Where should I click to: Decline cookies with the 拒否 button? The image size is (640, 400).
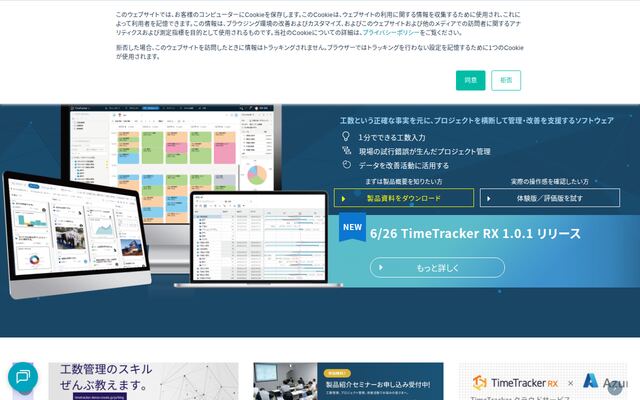coord(506,80)
